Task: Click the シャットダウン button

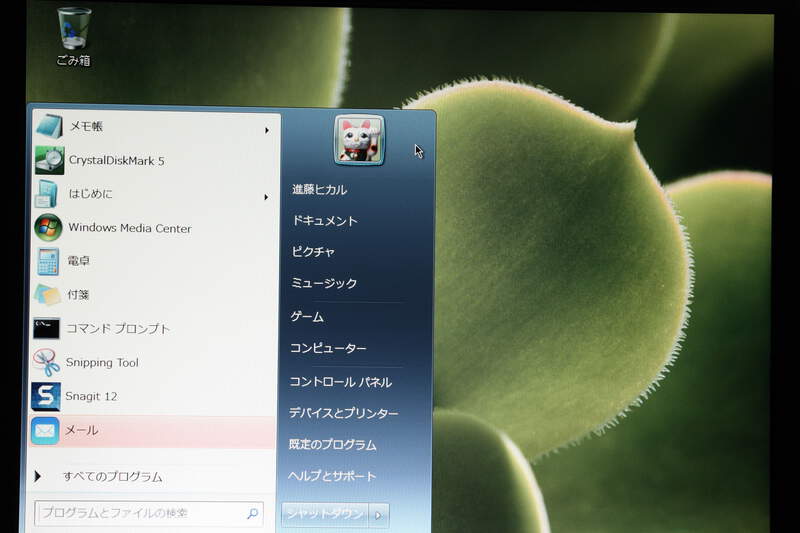Action: 324,515
